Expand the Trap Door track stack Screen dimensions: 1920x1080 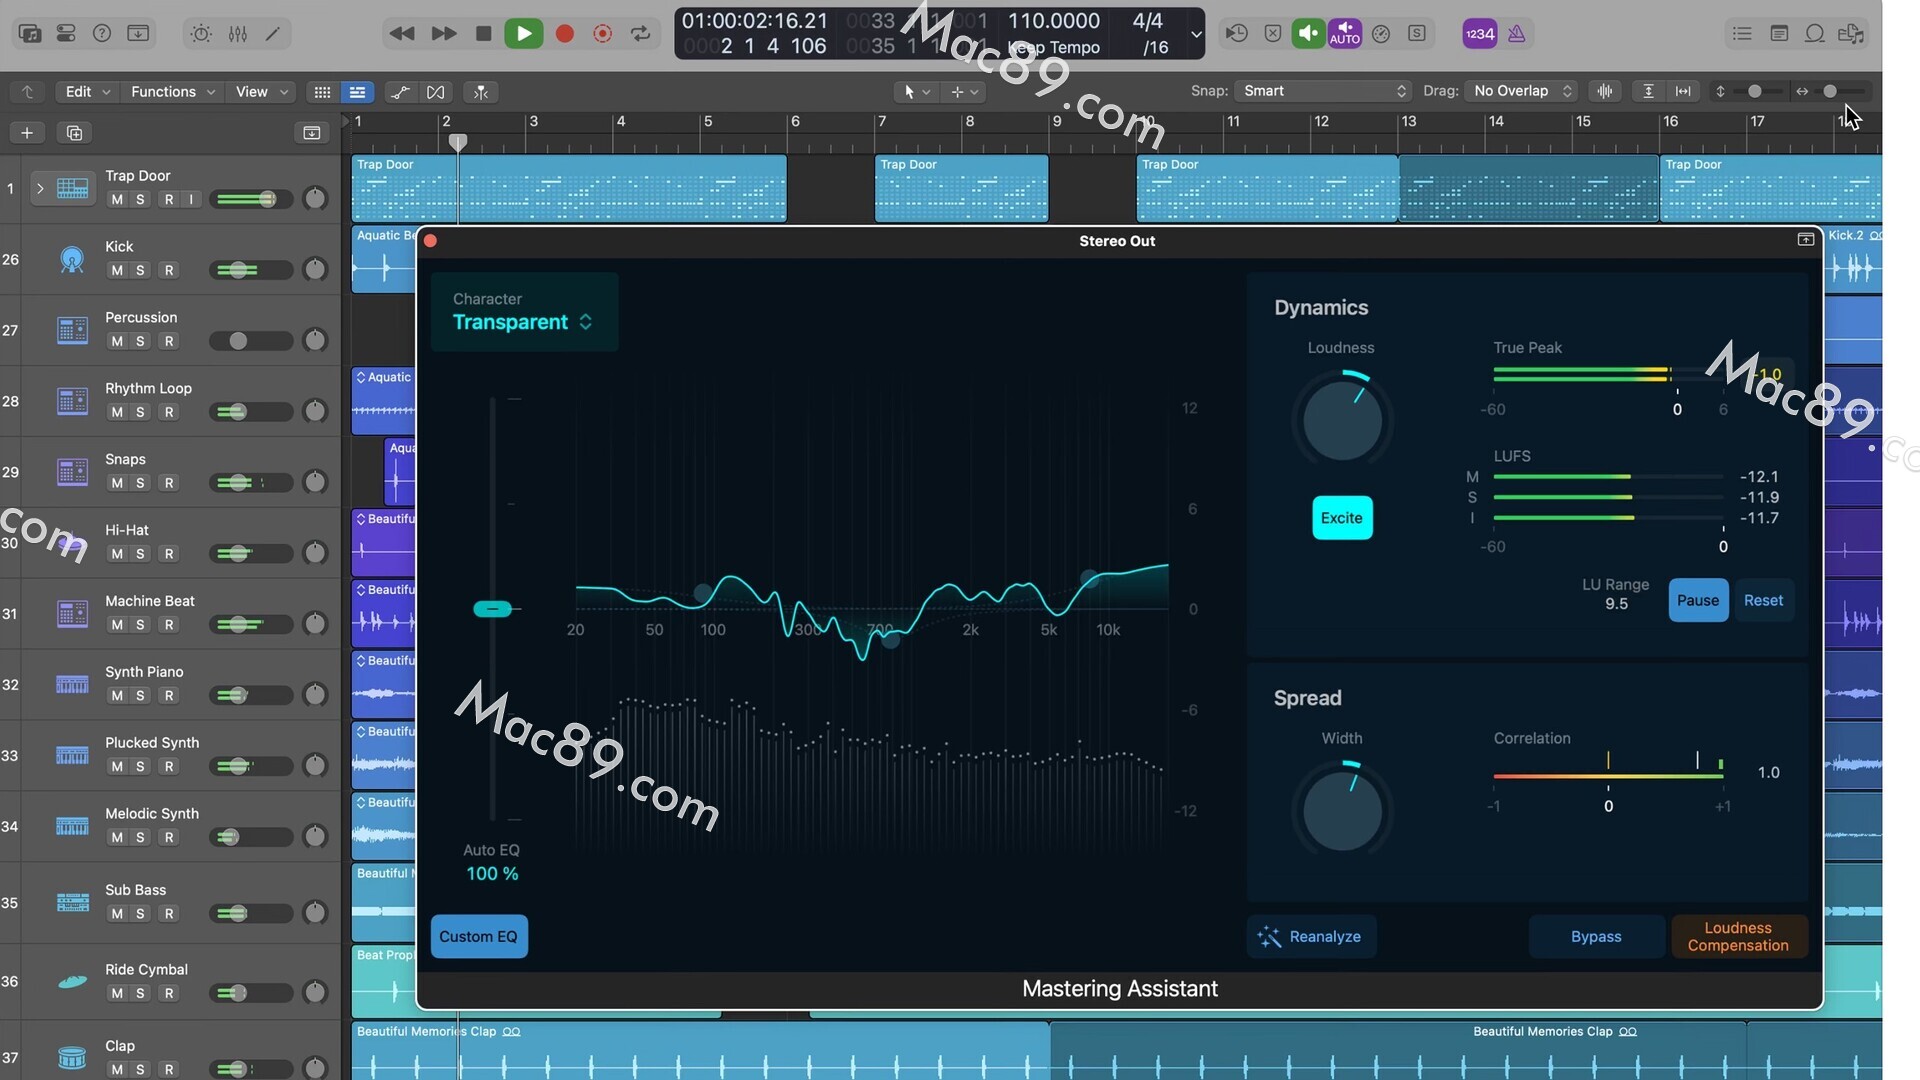point(40,188)
